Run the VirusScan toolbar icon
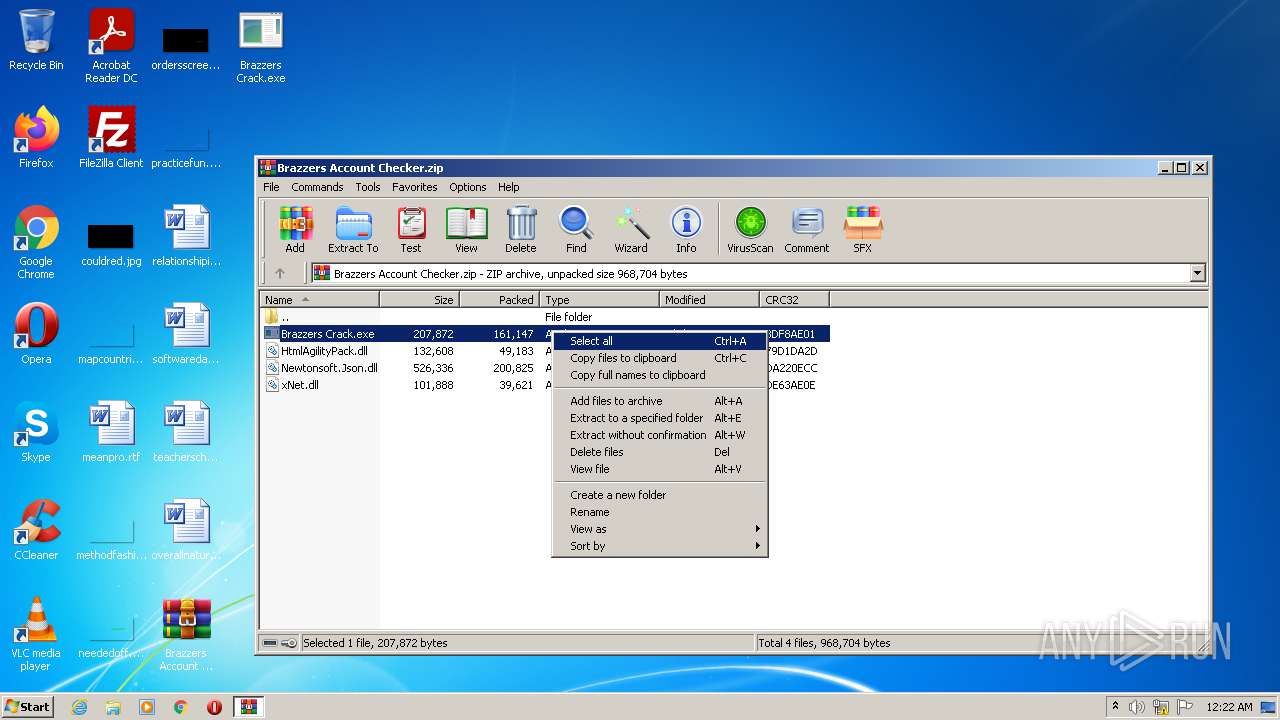 pos(750,230)
